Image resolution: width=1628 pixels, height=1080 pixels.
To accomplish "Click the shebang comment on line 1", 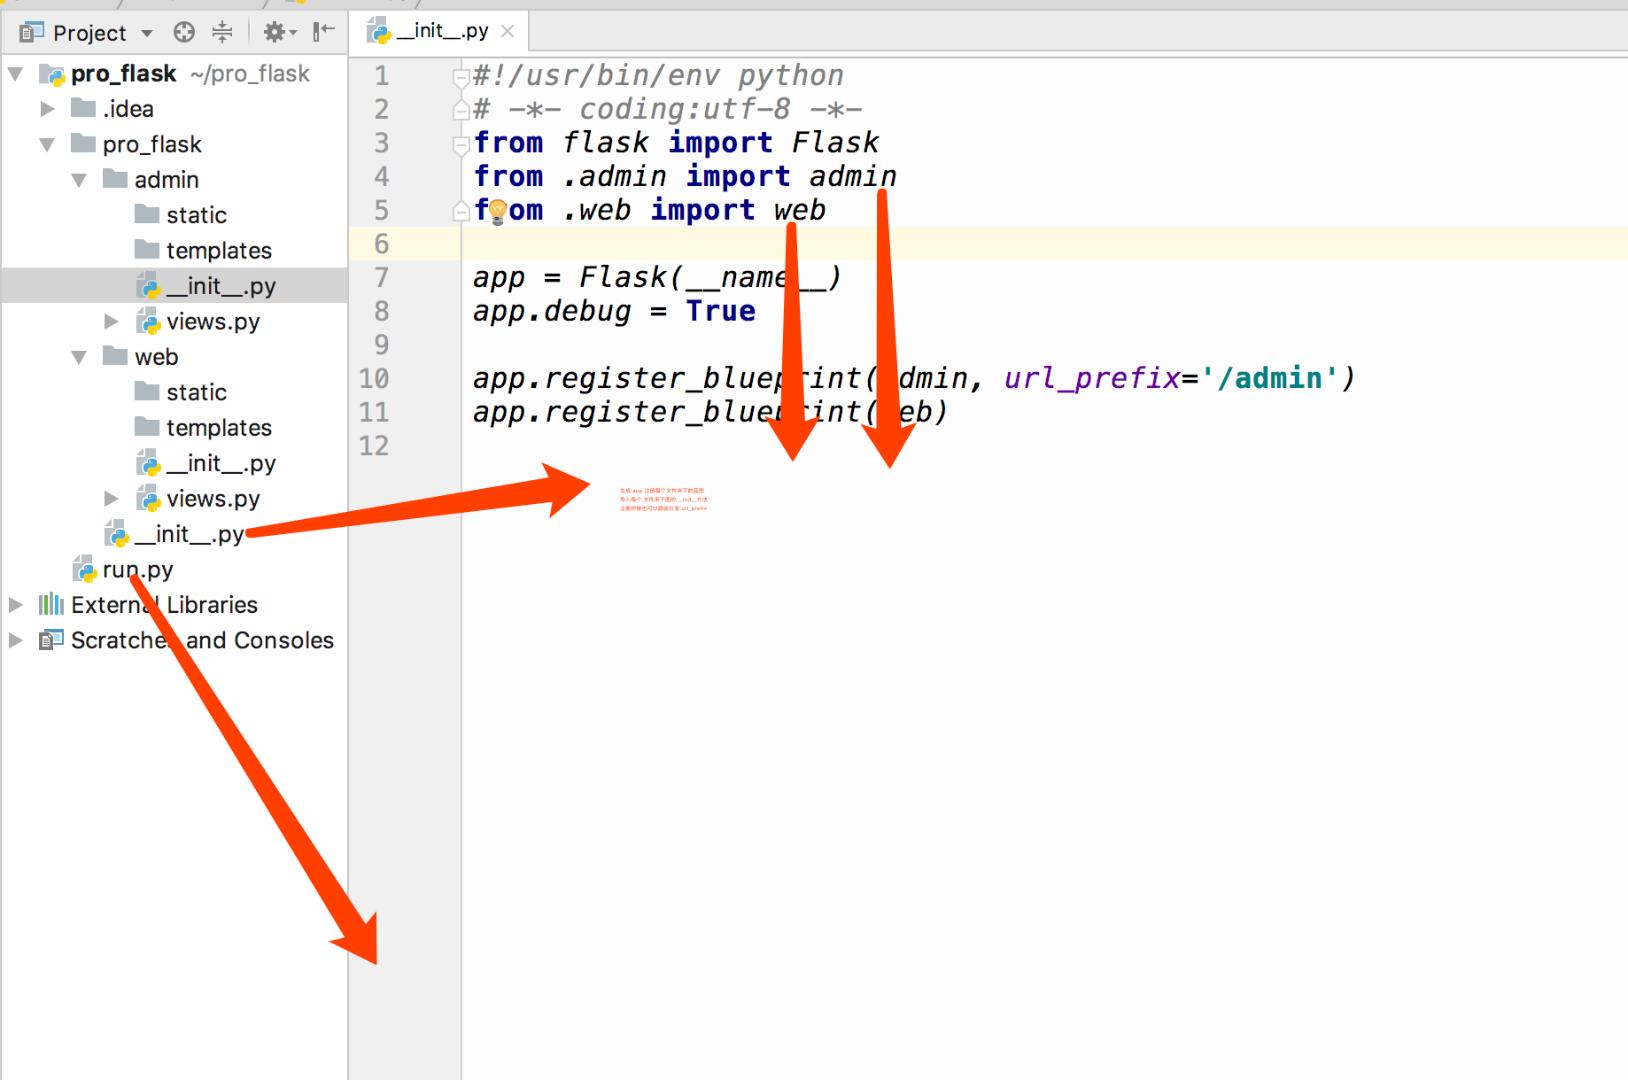I will (x=658, y=76).
